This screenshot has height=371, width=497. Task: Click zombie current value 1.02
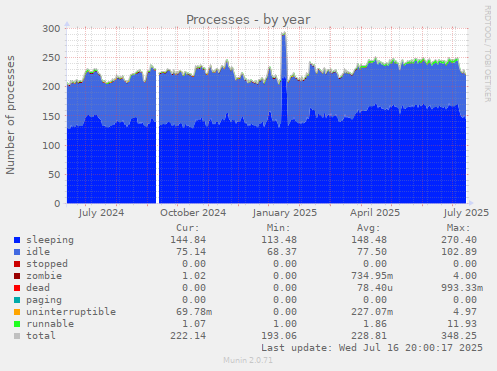click(194, 276)
